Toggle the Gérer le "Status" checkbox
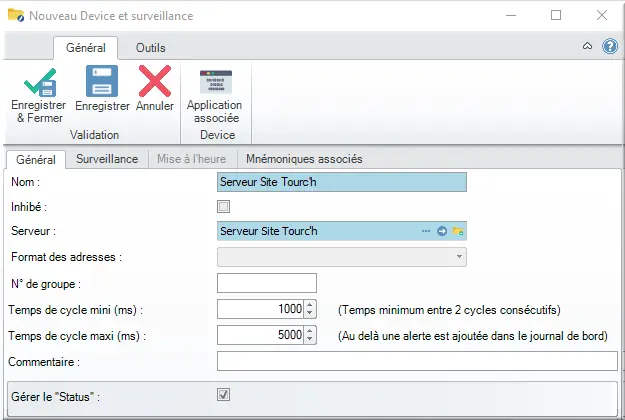This screenshot has width=625, height=420. click(223, 395)
